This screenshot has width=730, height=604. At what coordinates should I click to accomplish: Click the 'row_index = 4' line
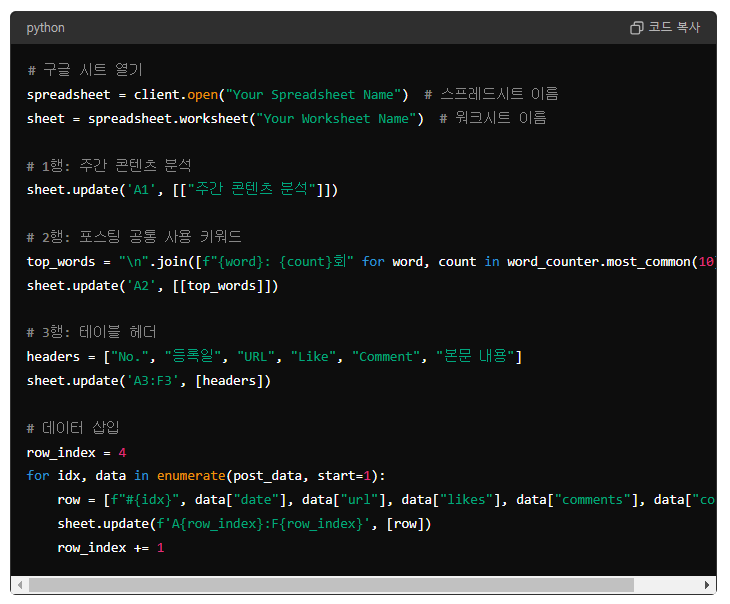click(x=76, y=453)
